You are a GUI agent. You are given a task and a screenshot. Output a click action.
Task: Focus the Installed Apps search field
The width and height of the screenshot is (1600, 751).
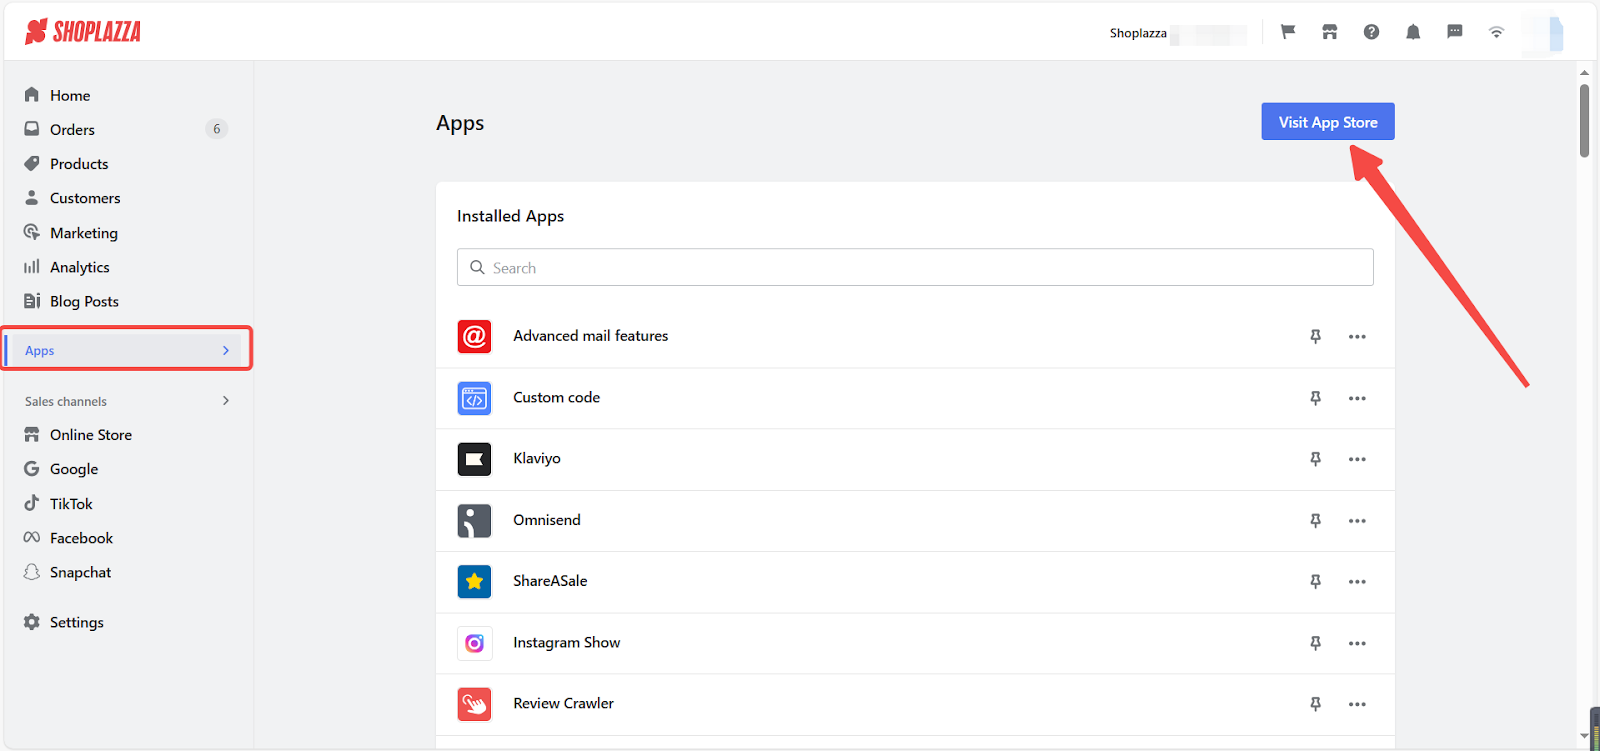915,267
